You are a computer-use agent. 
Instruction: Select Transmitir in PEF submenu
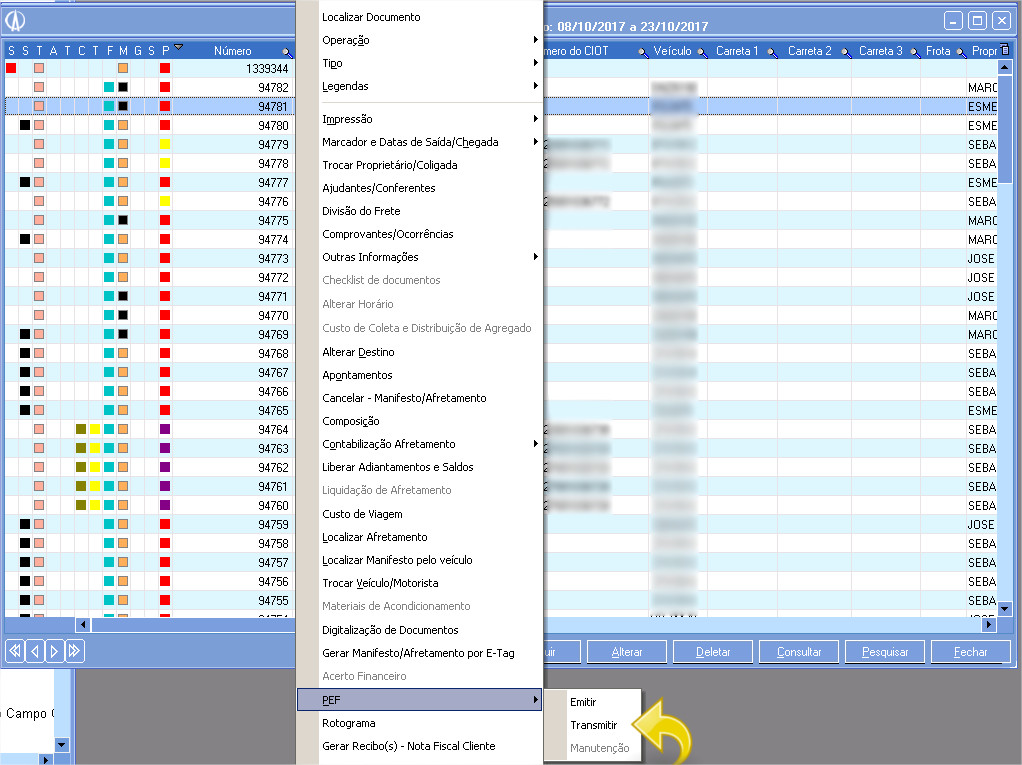[594, 725]
